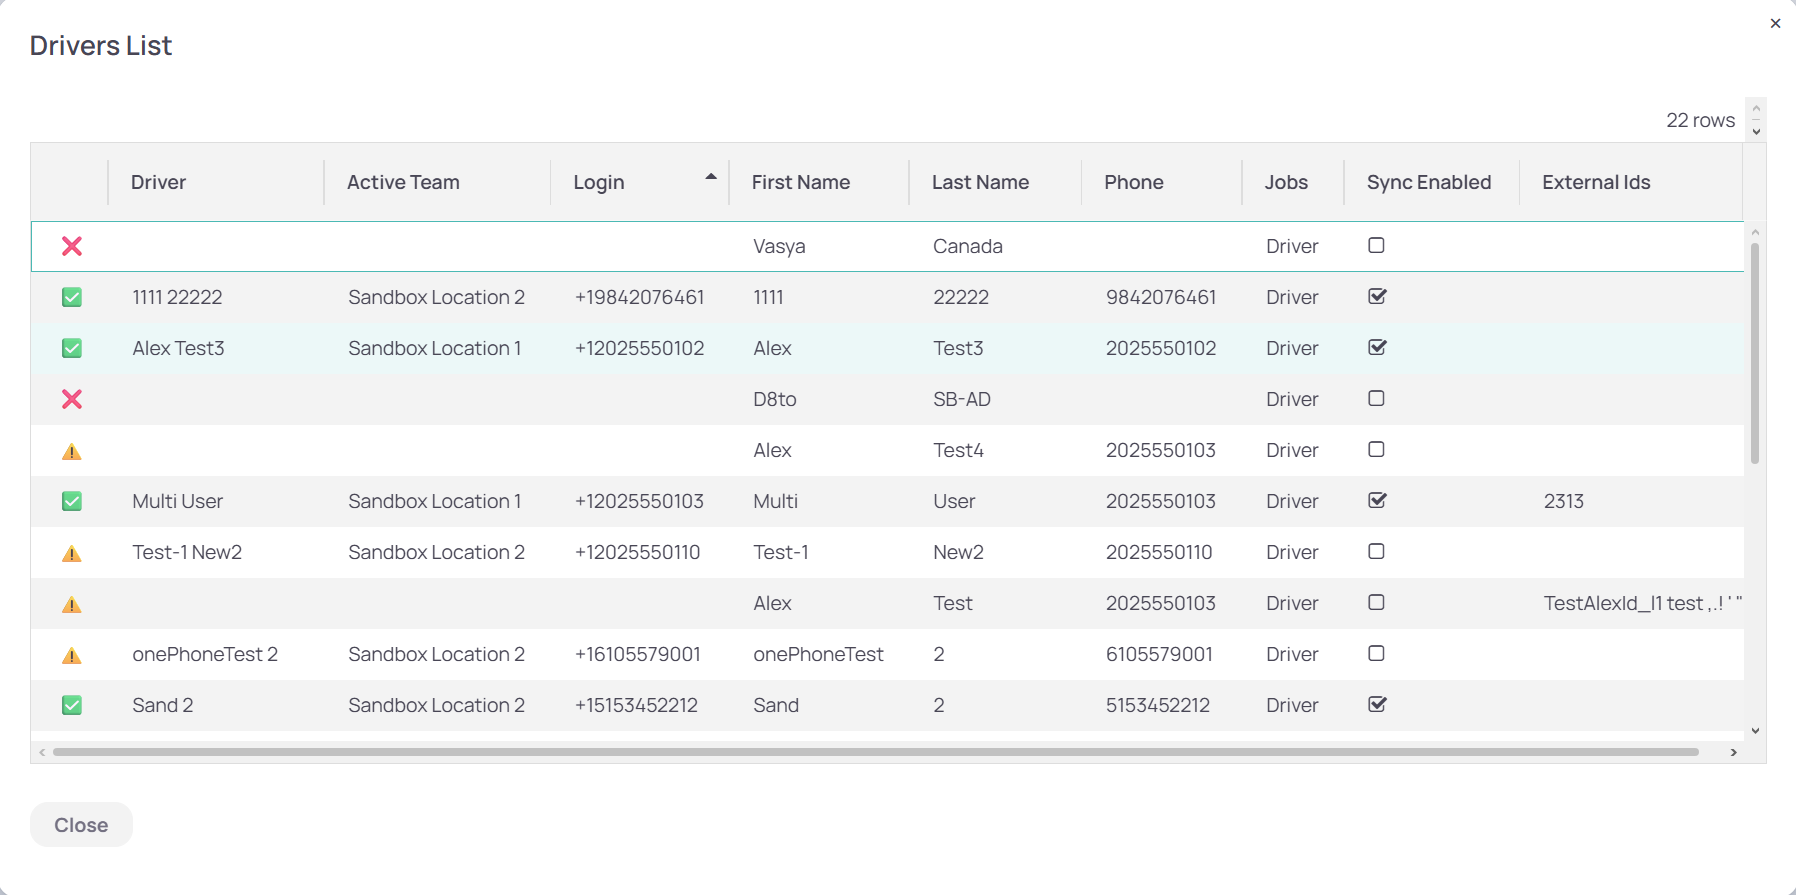The width and height of the screenshot is (1796, 895).
Task: Close the Drivers List dialog with the X
Action: [1775, 23]
